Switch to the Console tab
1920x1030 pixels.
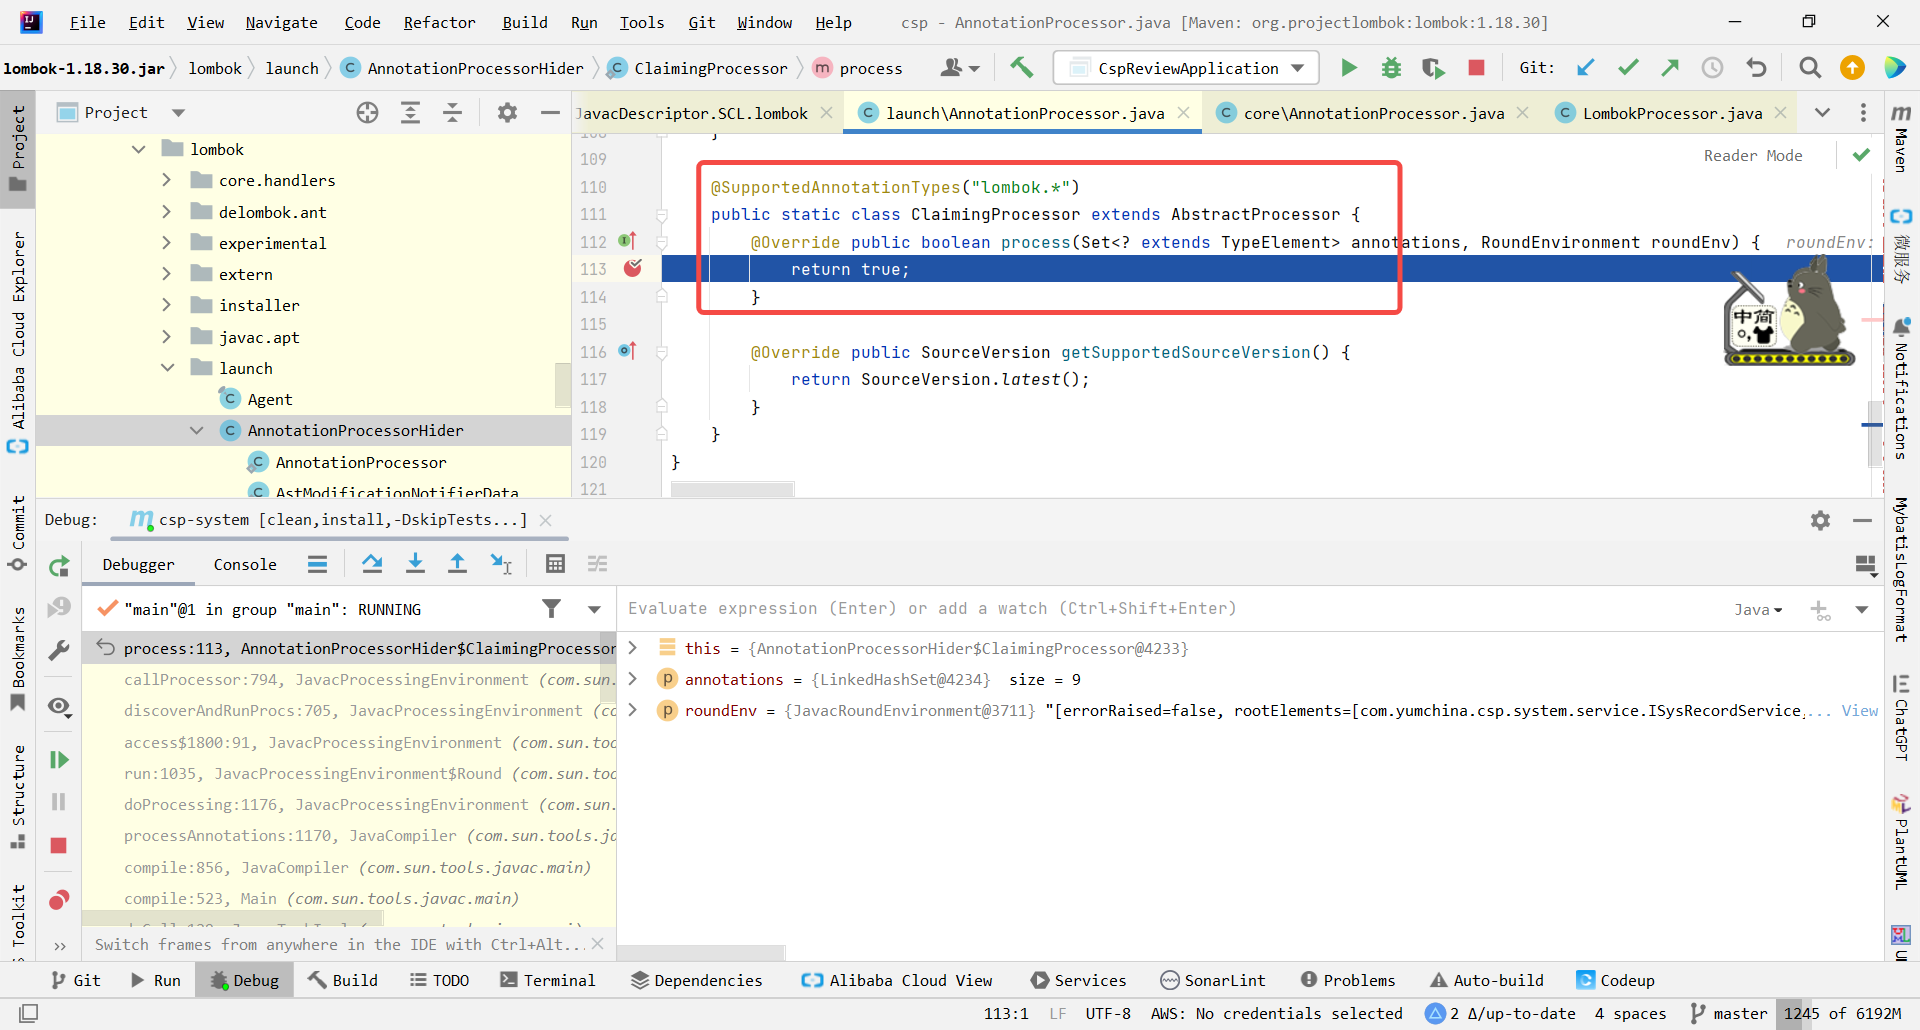coord(245,564)
